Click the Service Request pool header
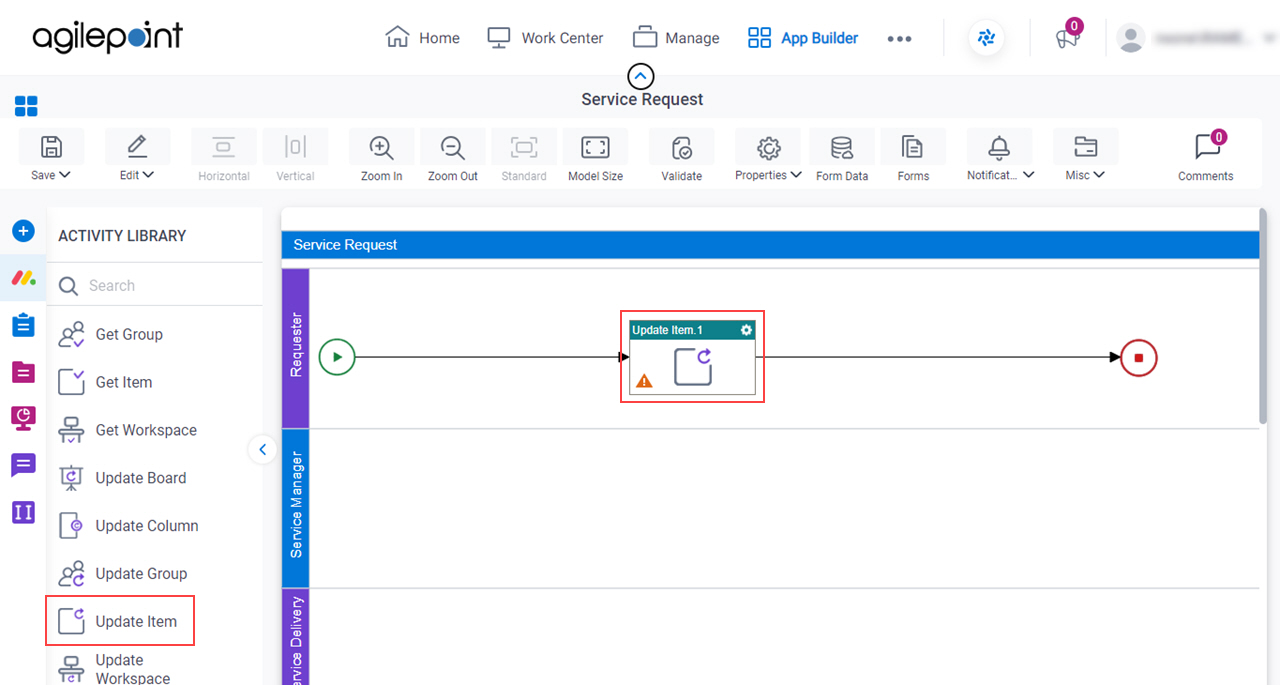Viewport: 1280px width, 685px height. click(770, 244)
